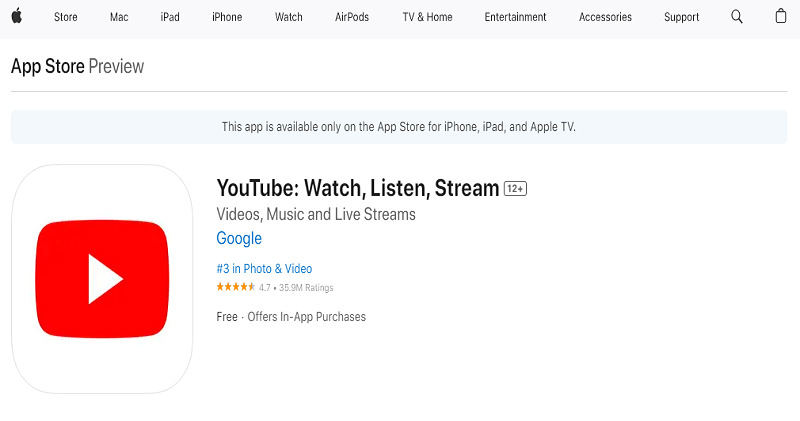The height and width of the screenshot is (421, 800).
Task: Open the #3 in Photo & Video link
Action: pos(264,269)
